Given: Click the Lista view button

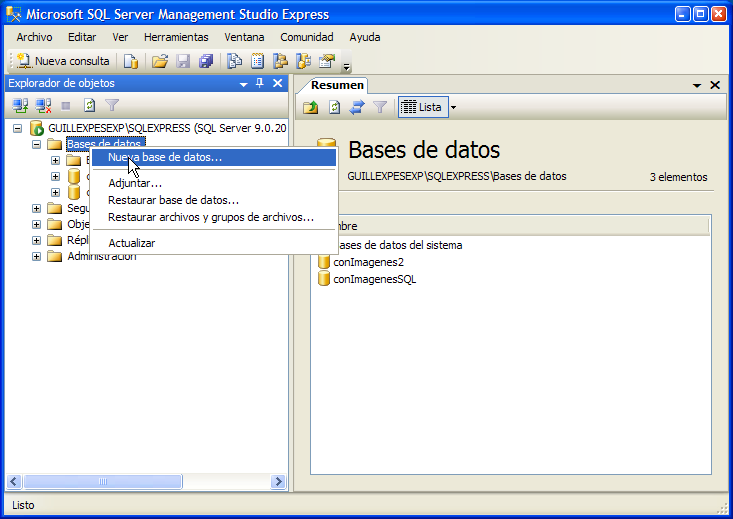Looking at the screenshot, I should [424, 107].
